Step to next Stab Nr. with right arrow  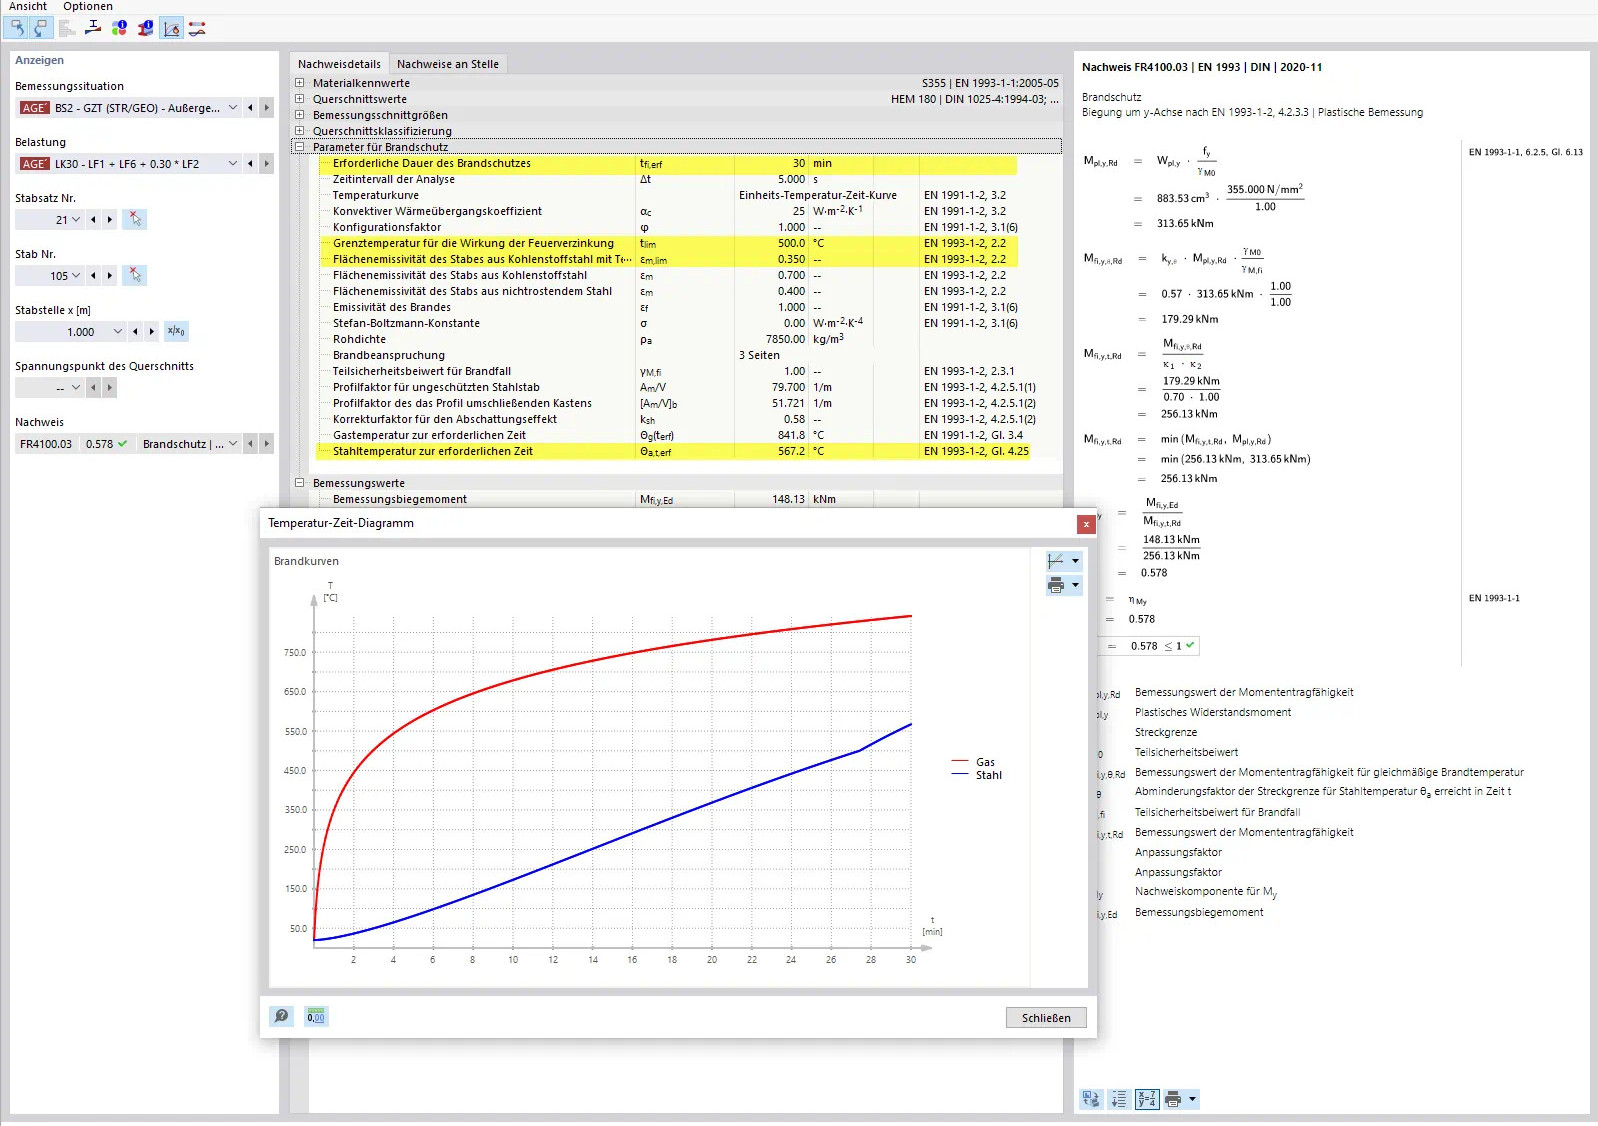pos(110,275)
